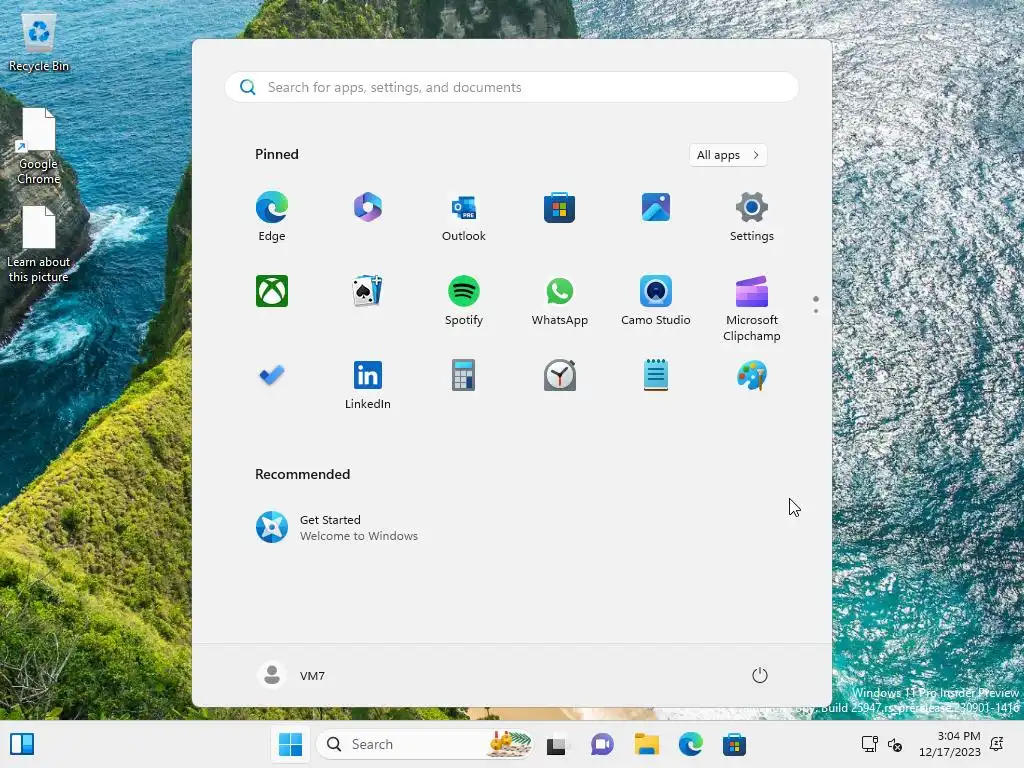Open Get Started recommended item
Image resolution: width=1024 pixels, height=768 pixels.
[337, 527]
